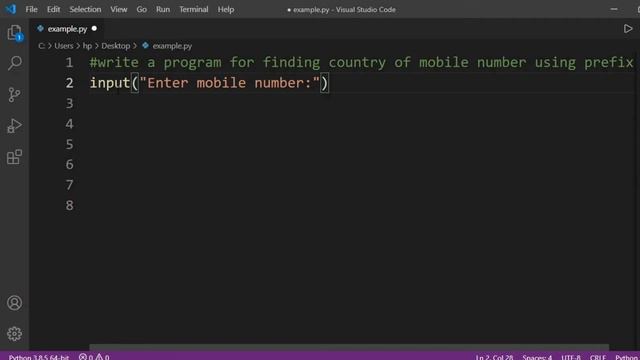Click line number 8 in the gutter

coord(69,205)
